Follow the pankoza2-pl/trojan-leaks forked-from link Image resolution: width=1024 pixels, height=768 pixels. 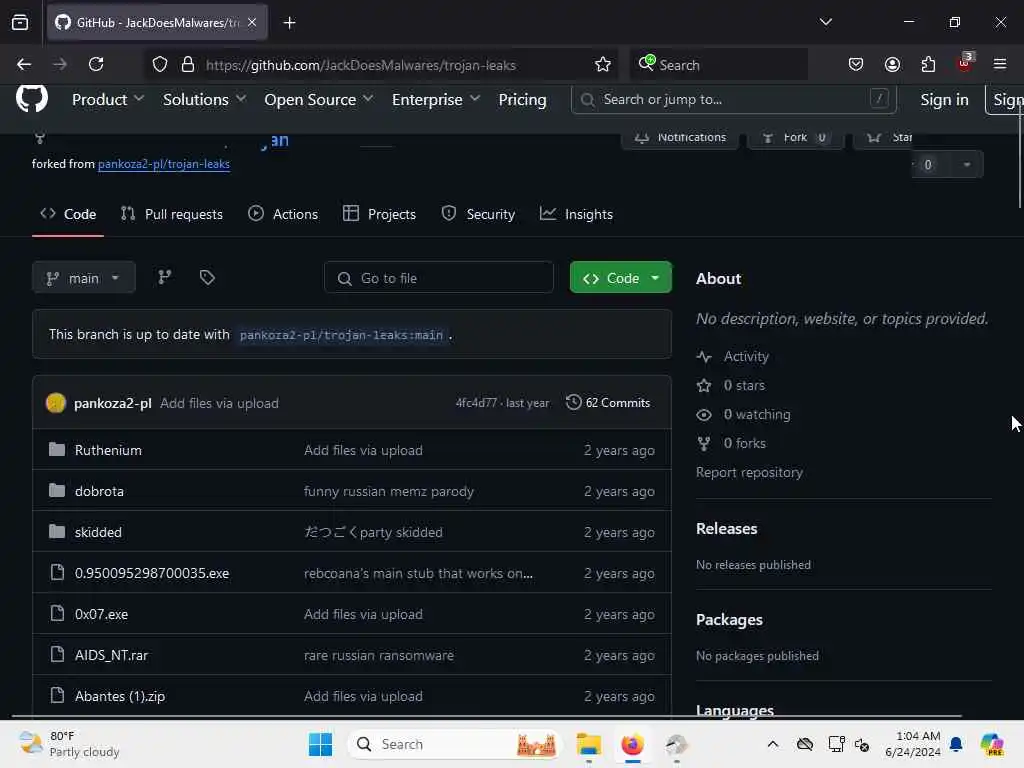164,164
